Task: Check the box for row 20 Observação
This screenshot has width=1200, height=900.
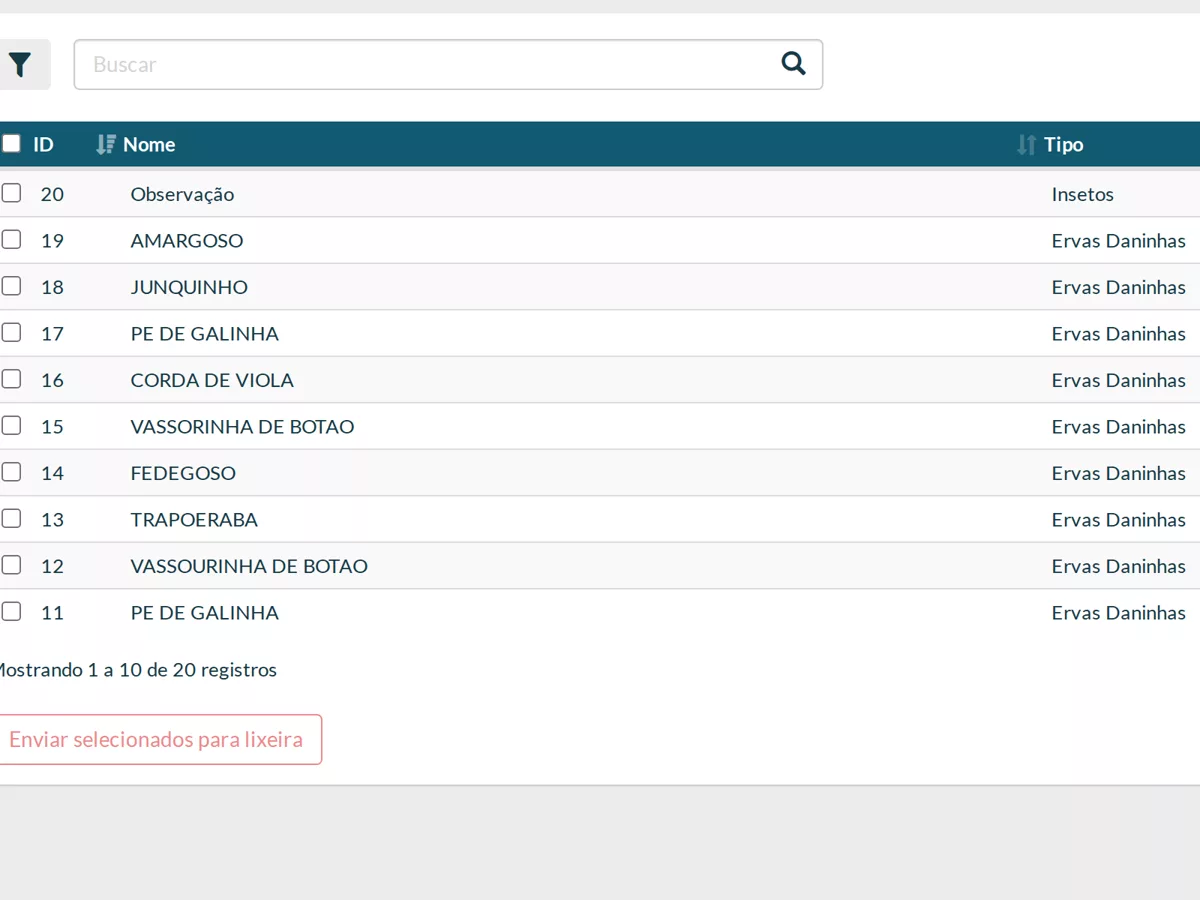Action: tap(11, 193)
